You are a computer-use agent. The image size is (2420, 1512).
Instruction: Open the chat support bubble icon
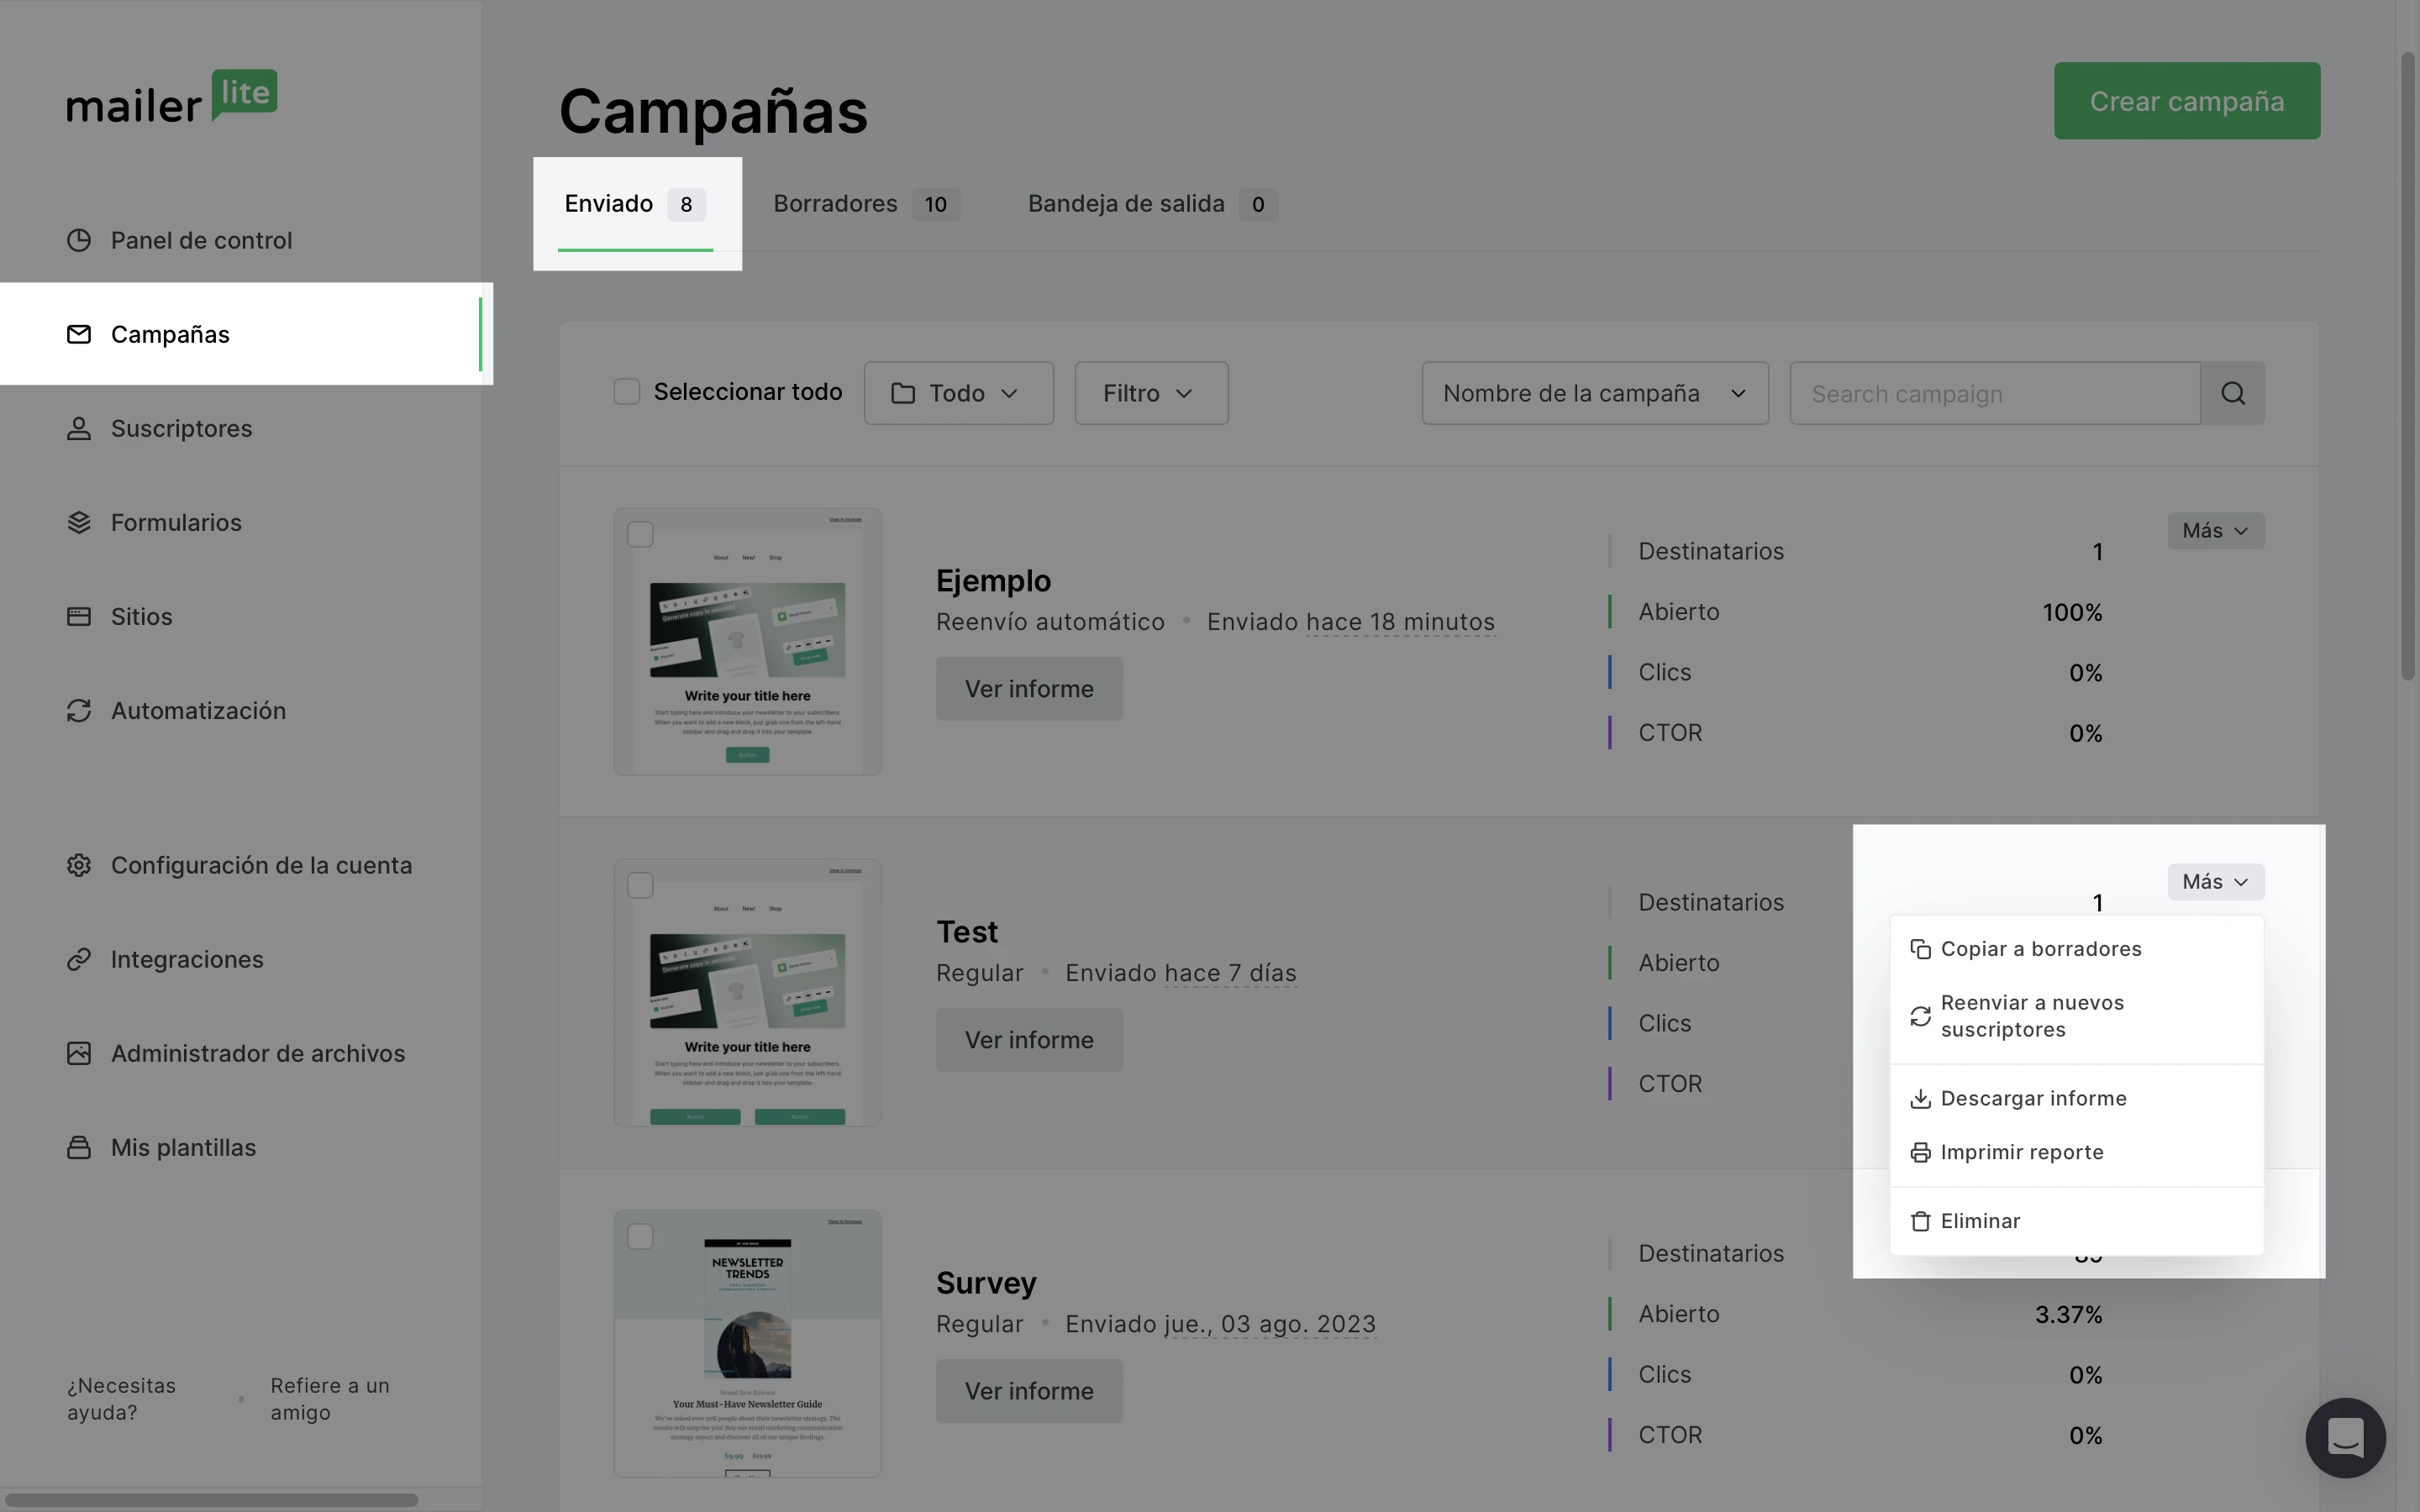[2344, 1437]
